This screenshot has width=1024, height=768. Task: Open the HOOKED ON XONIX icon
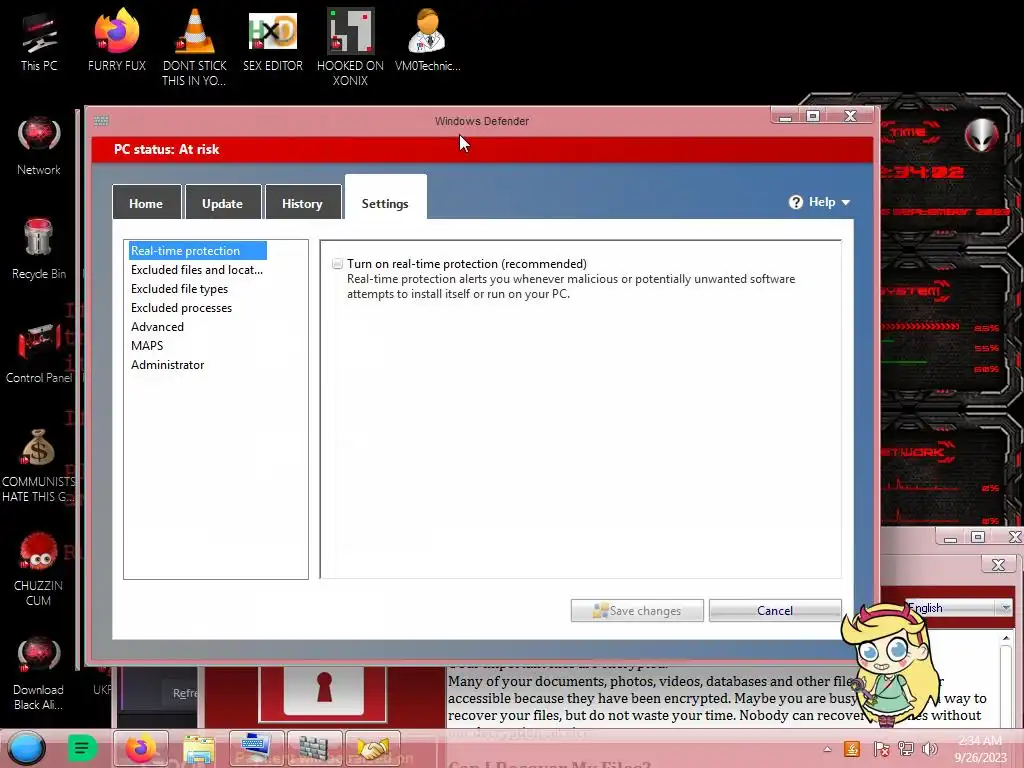click(x=350, y=48)
